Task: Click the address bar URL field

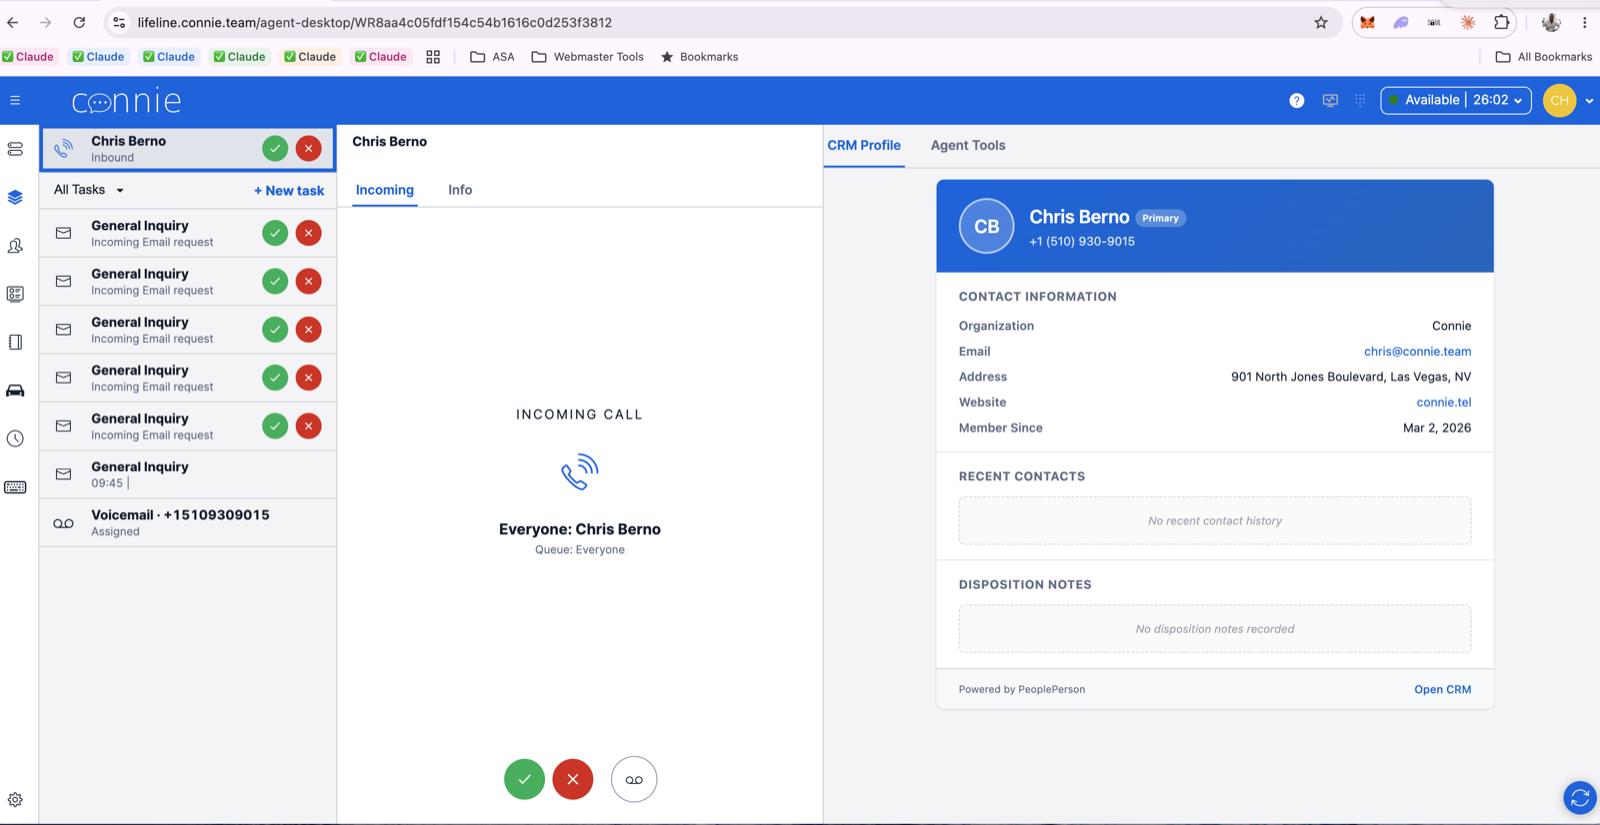Action: point(720,22)
